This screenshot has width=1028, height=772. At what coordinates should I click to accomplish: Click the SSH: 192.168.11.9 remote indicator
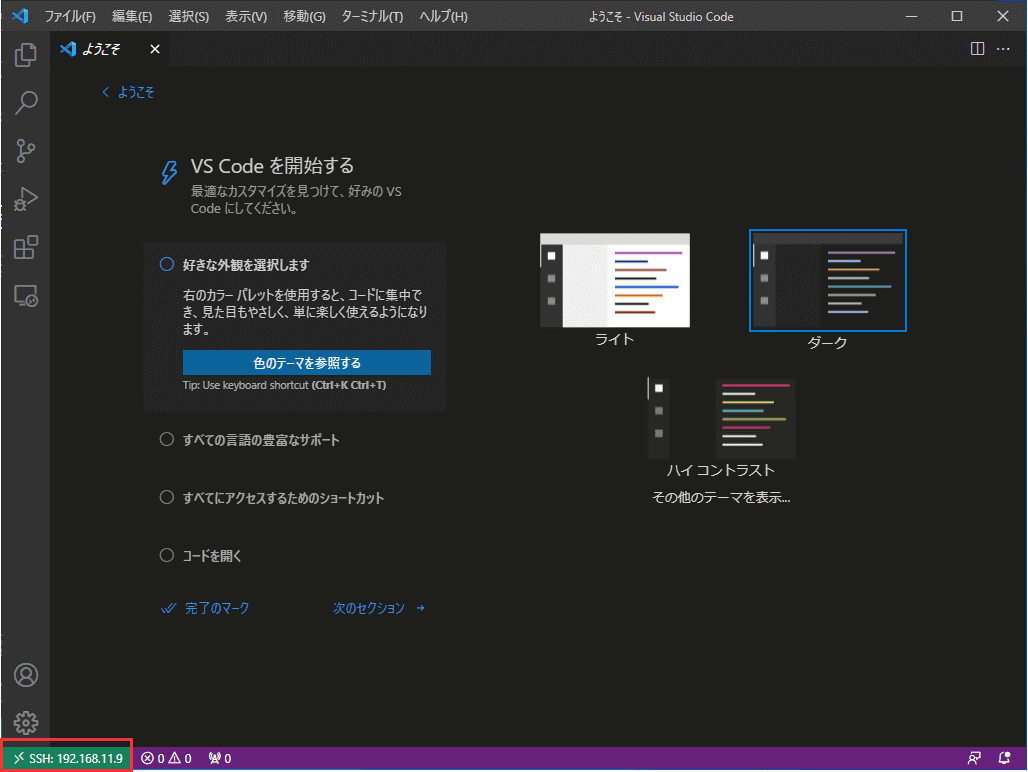coord(68,758)
